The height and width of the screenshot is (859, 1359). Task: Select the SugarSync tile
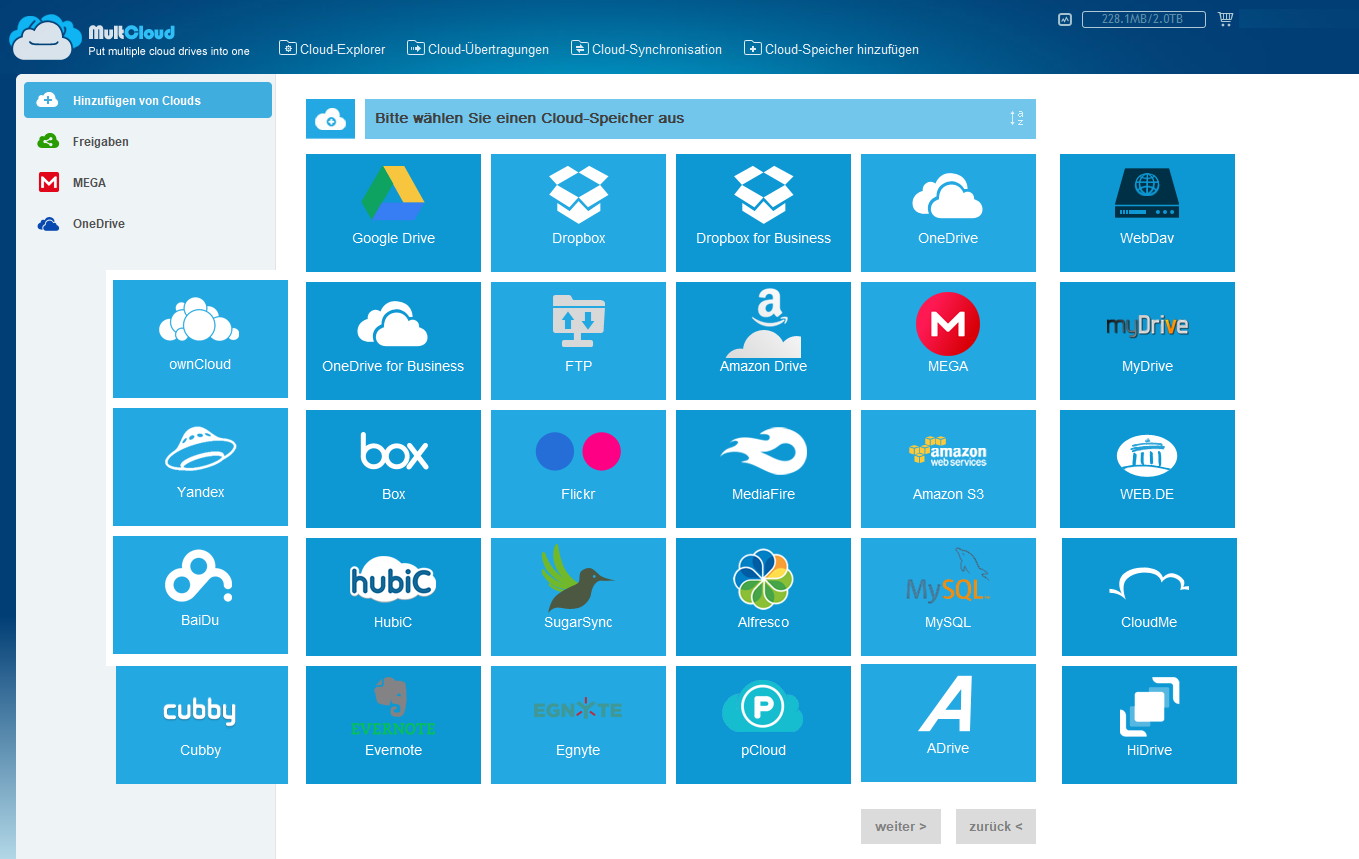coord(578,596)
